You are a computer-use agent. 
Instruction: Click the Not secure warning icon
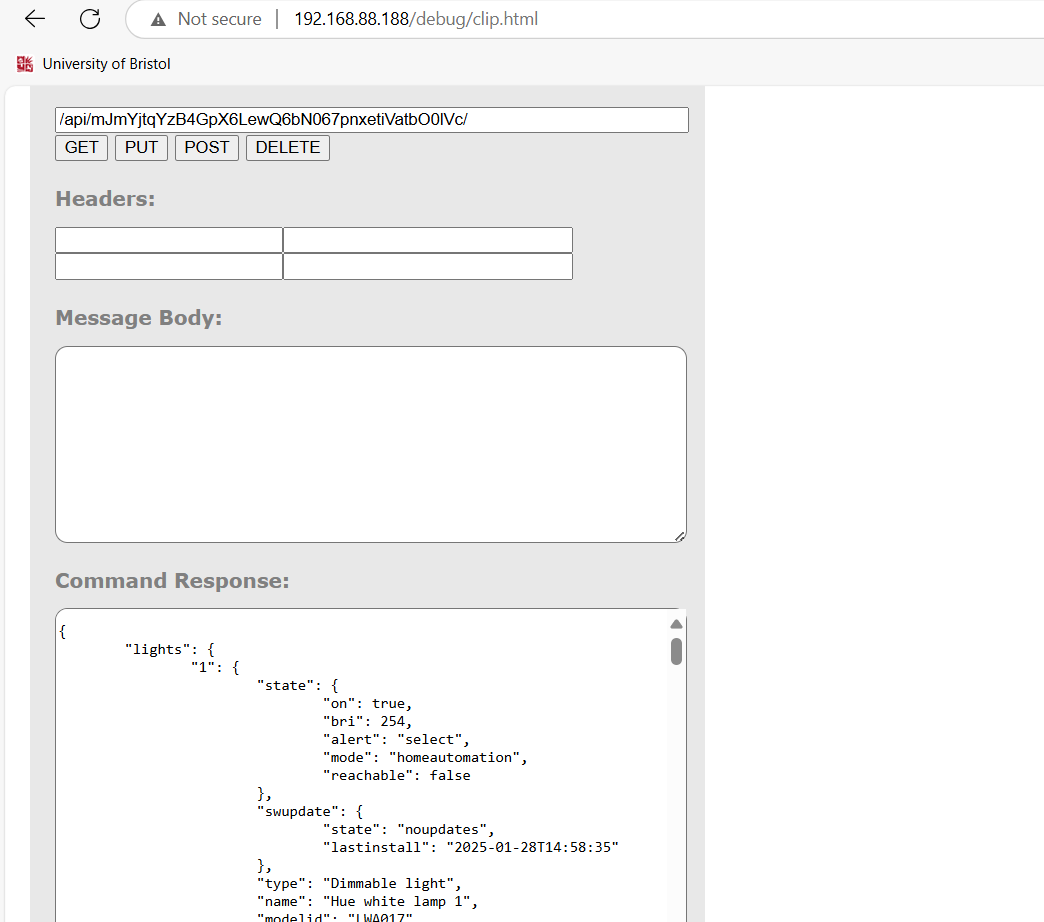coord(158,19)
